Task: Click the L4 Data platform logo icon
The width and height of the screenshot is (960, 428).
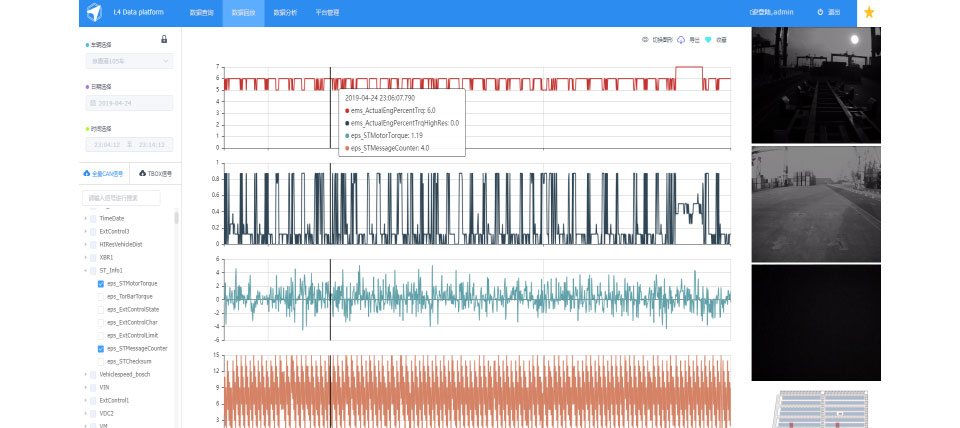Action: click(x=94, y=12)
